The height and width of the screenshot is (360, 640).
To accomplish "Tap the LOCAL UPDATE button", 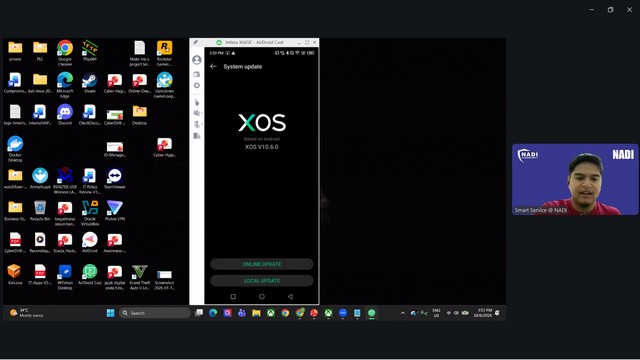I will pyautogui.click(x=262, y=281).
